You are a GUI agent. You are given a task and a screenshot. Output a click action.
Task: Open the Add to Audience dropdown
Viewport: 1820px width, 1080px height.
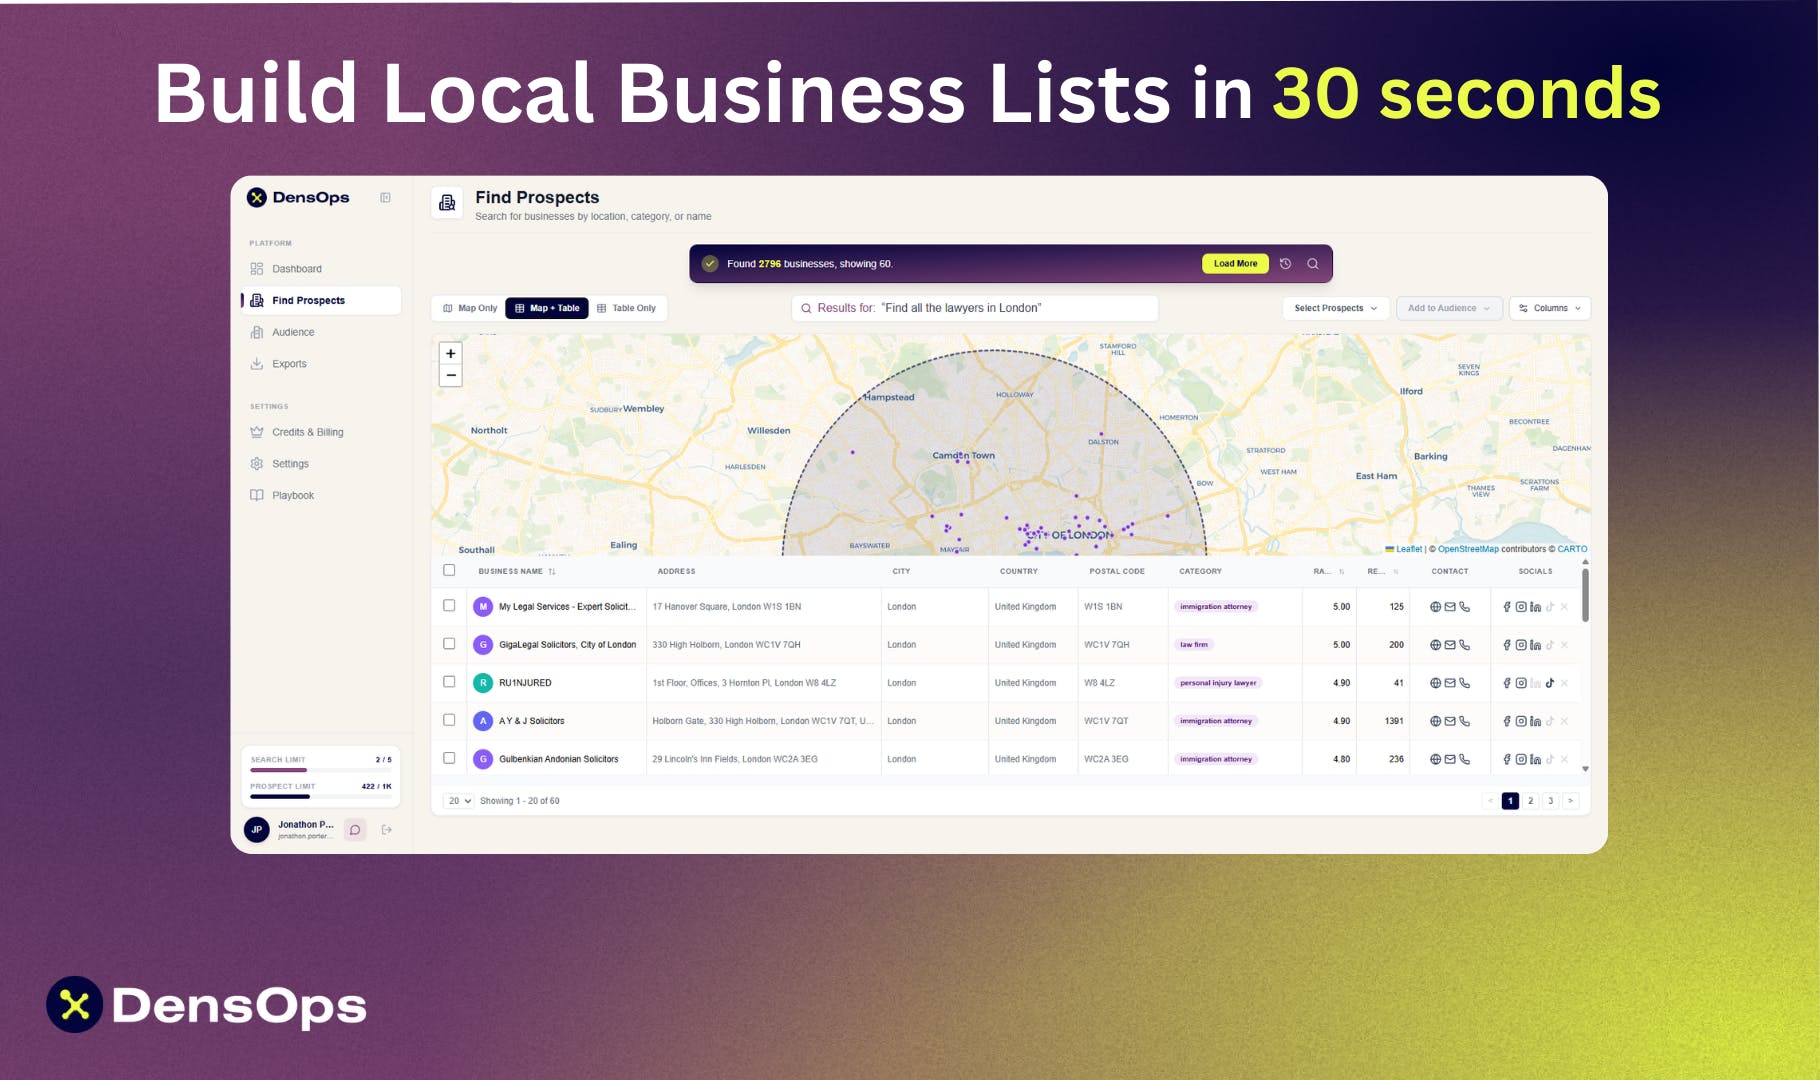point(1449,308)
